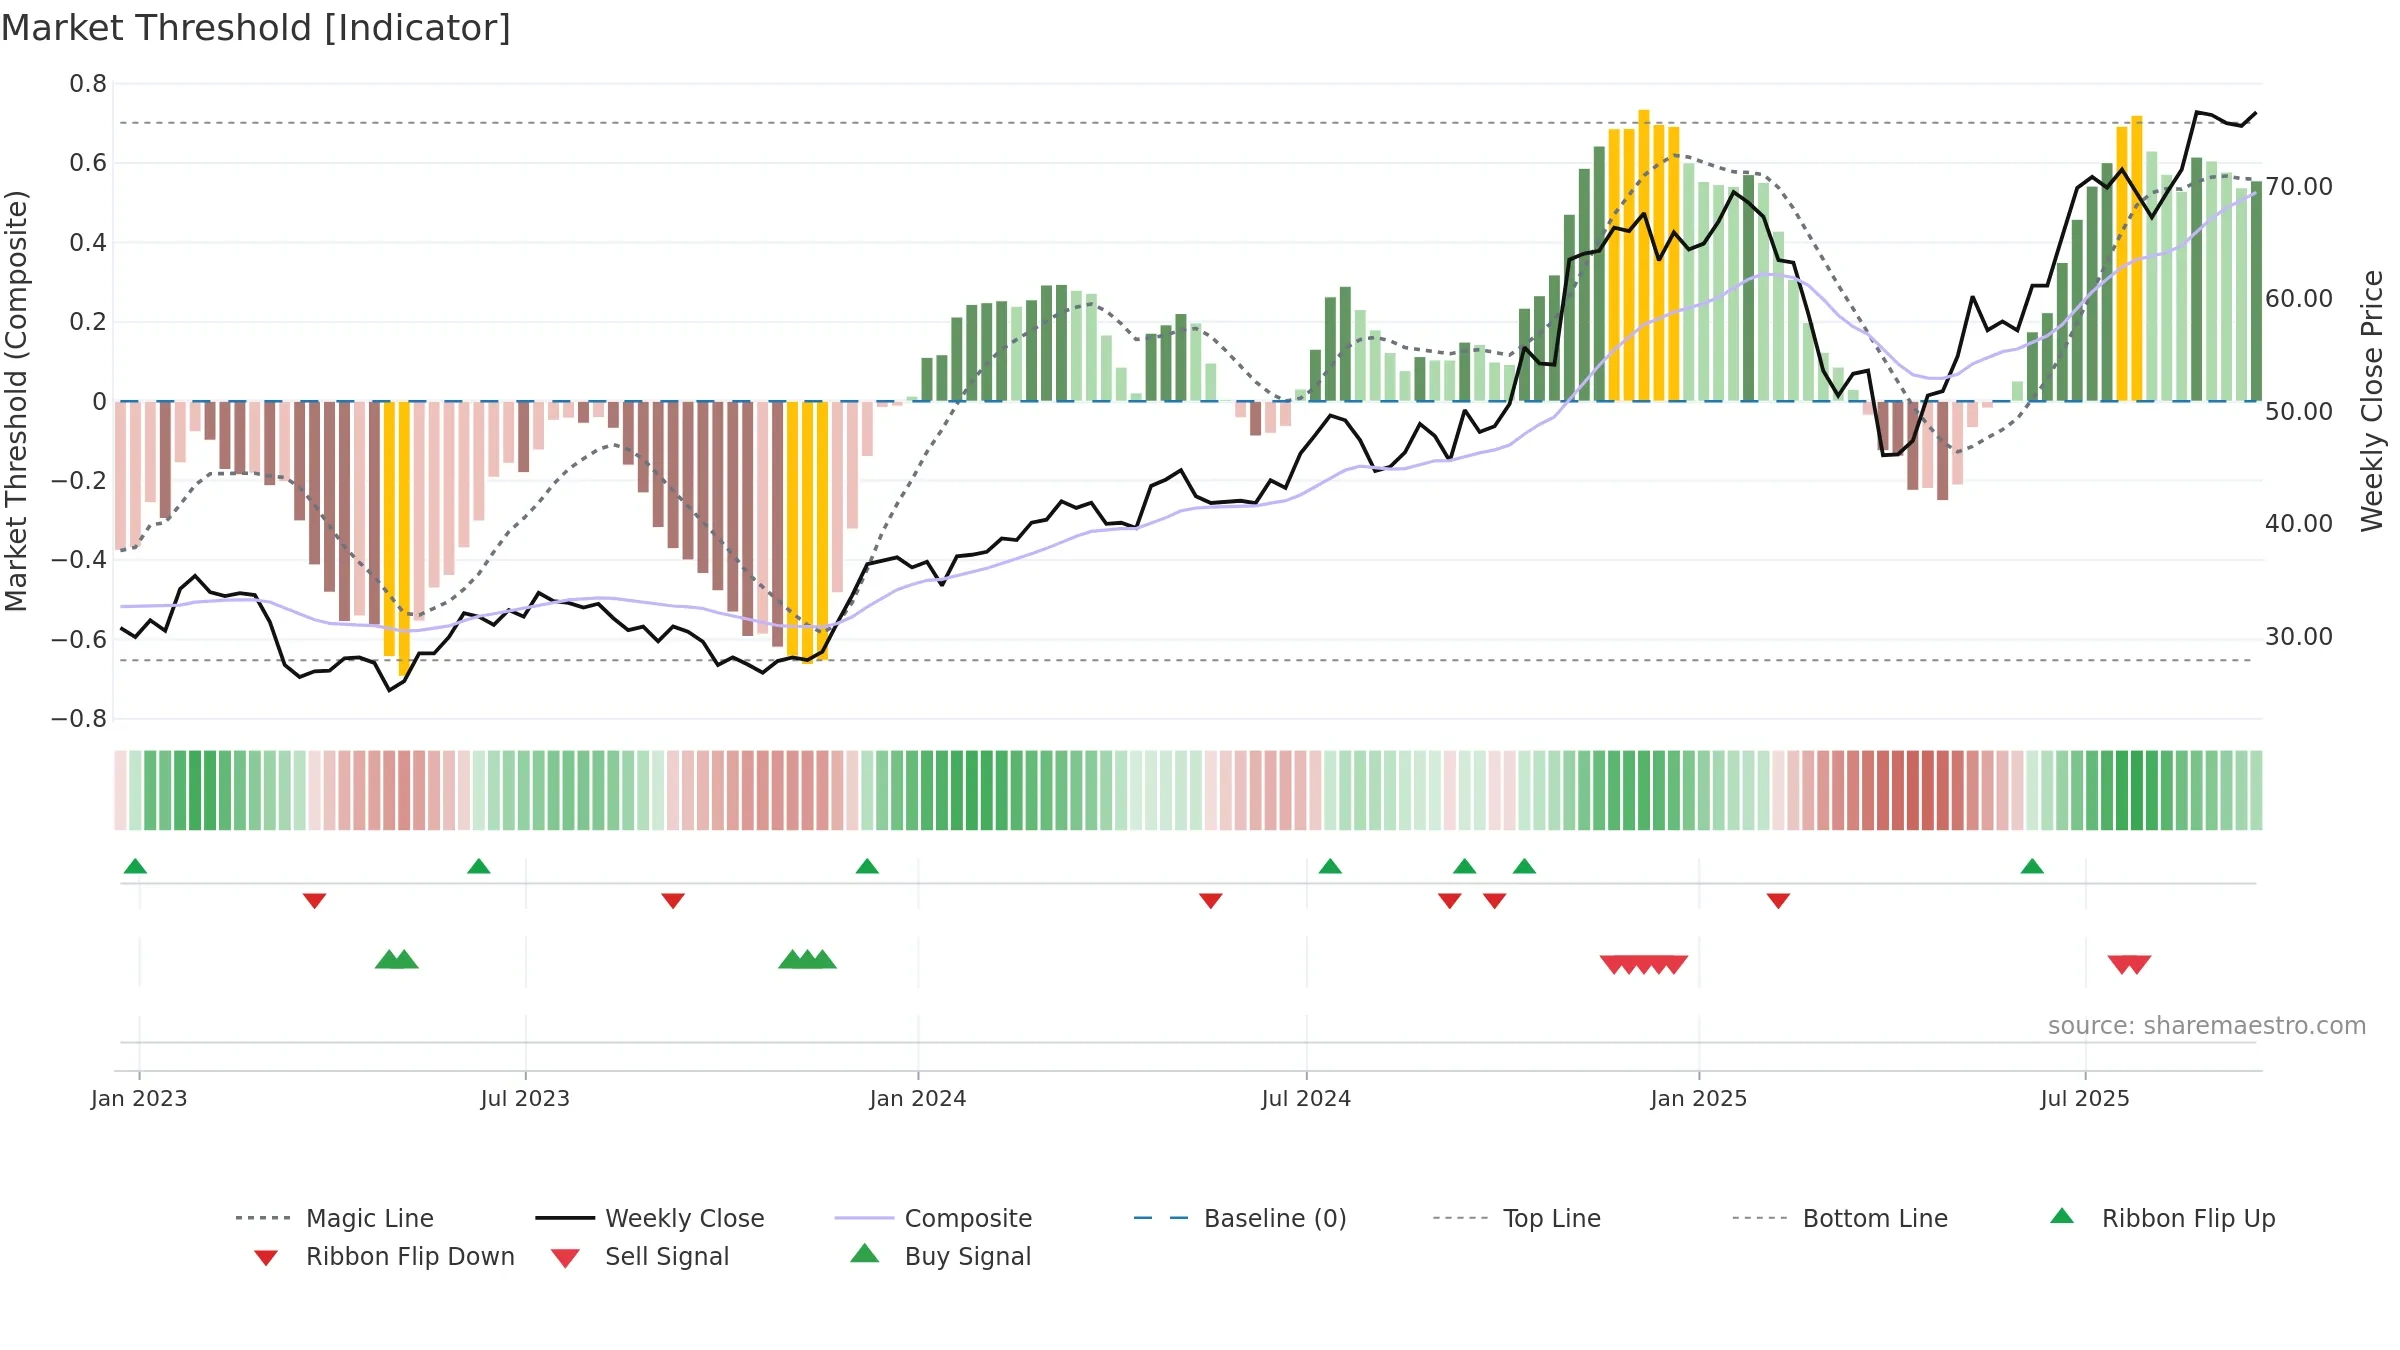The height and width of the screenshot is (1350, 2400).
Task: Click the '−0.4' left axis tick
Action: (x=79, y=560)
